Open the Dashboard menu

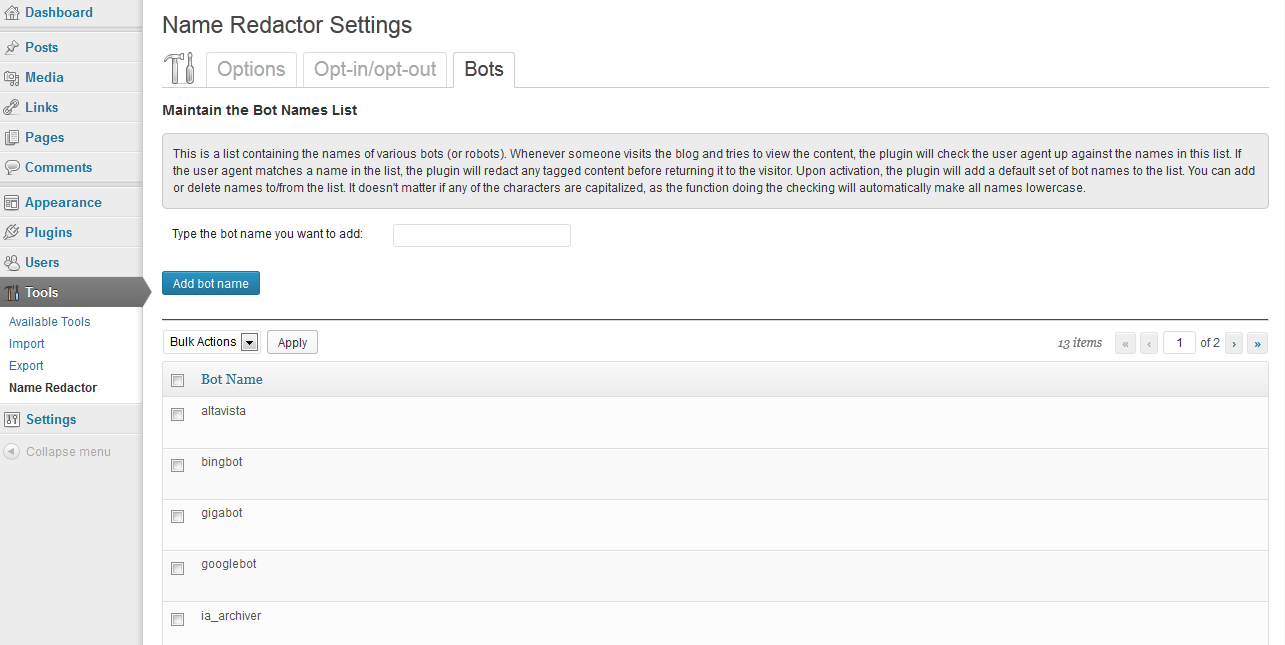pyautogui.click(x=59, y=13)
